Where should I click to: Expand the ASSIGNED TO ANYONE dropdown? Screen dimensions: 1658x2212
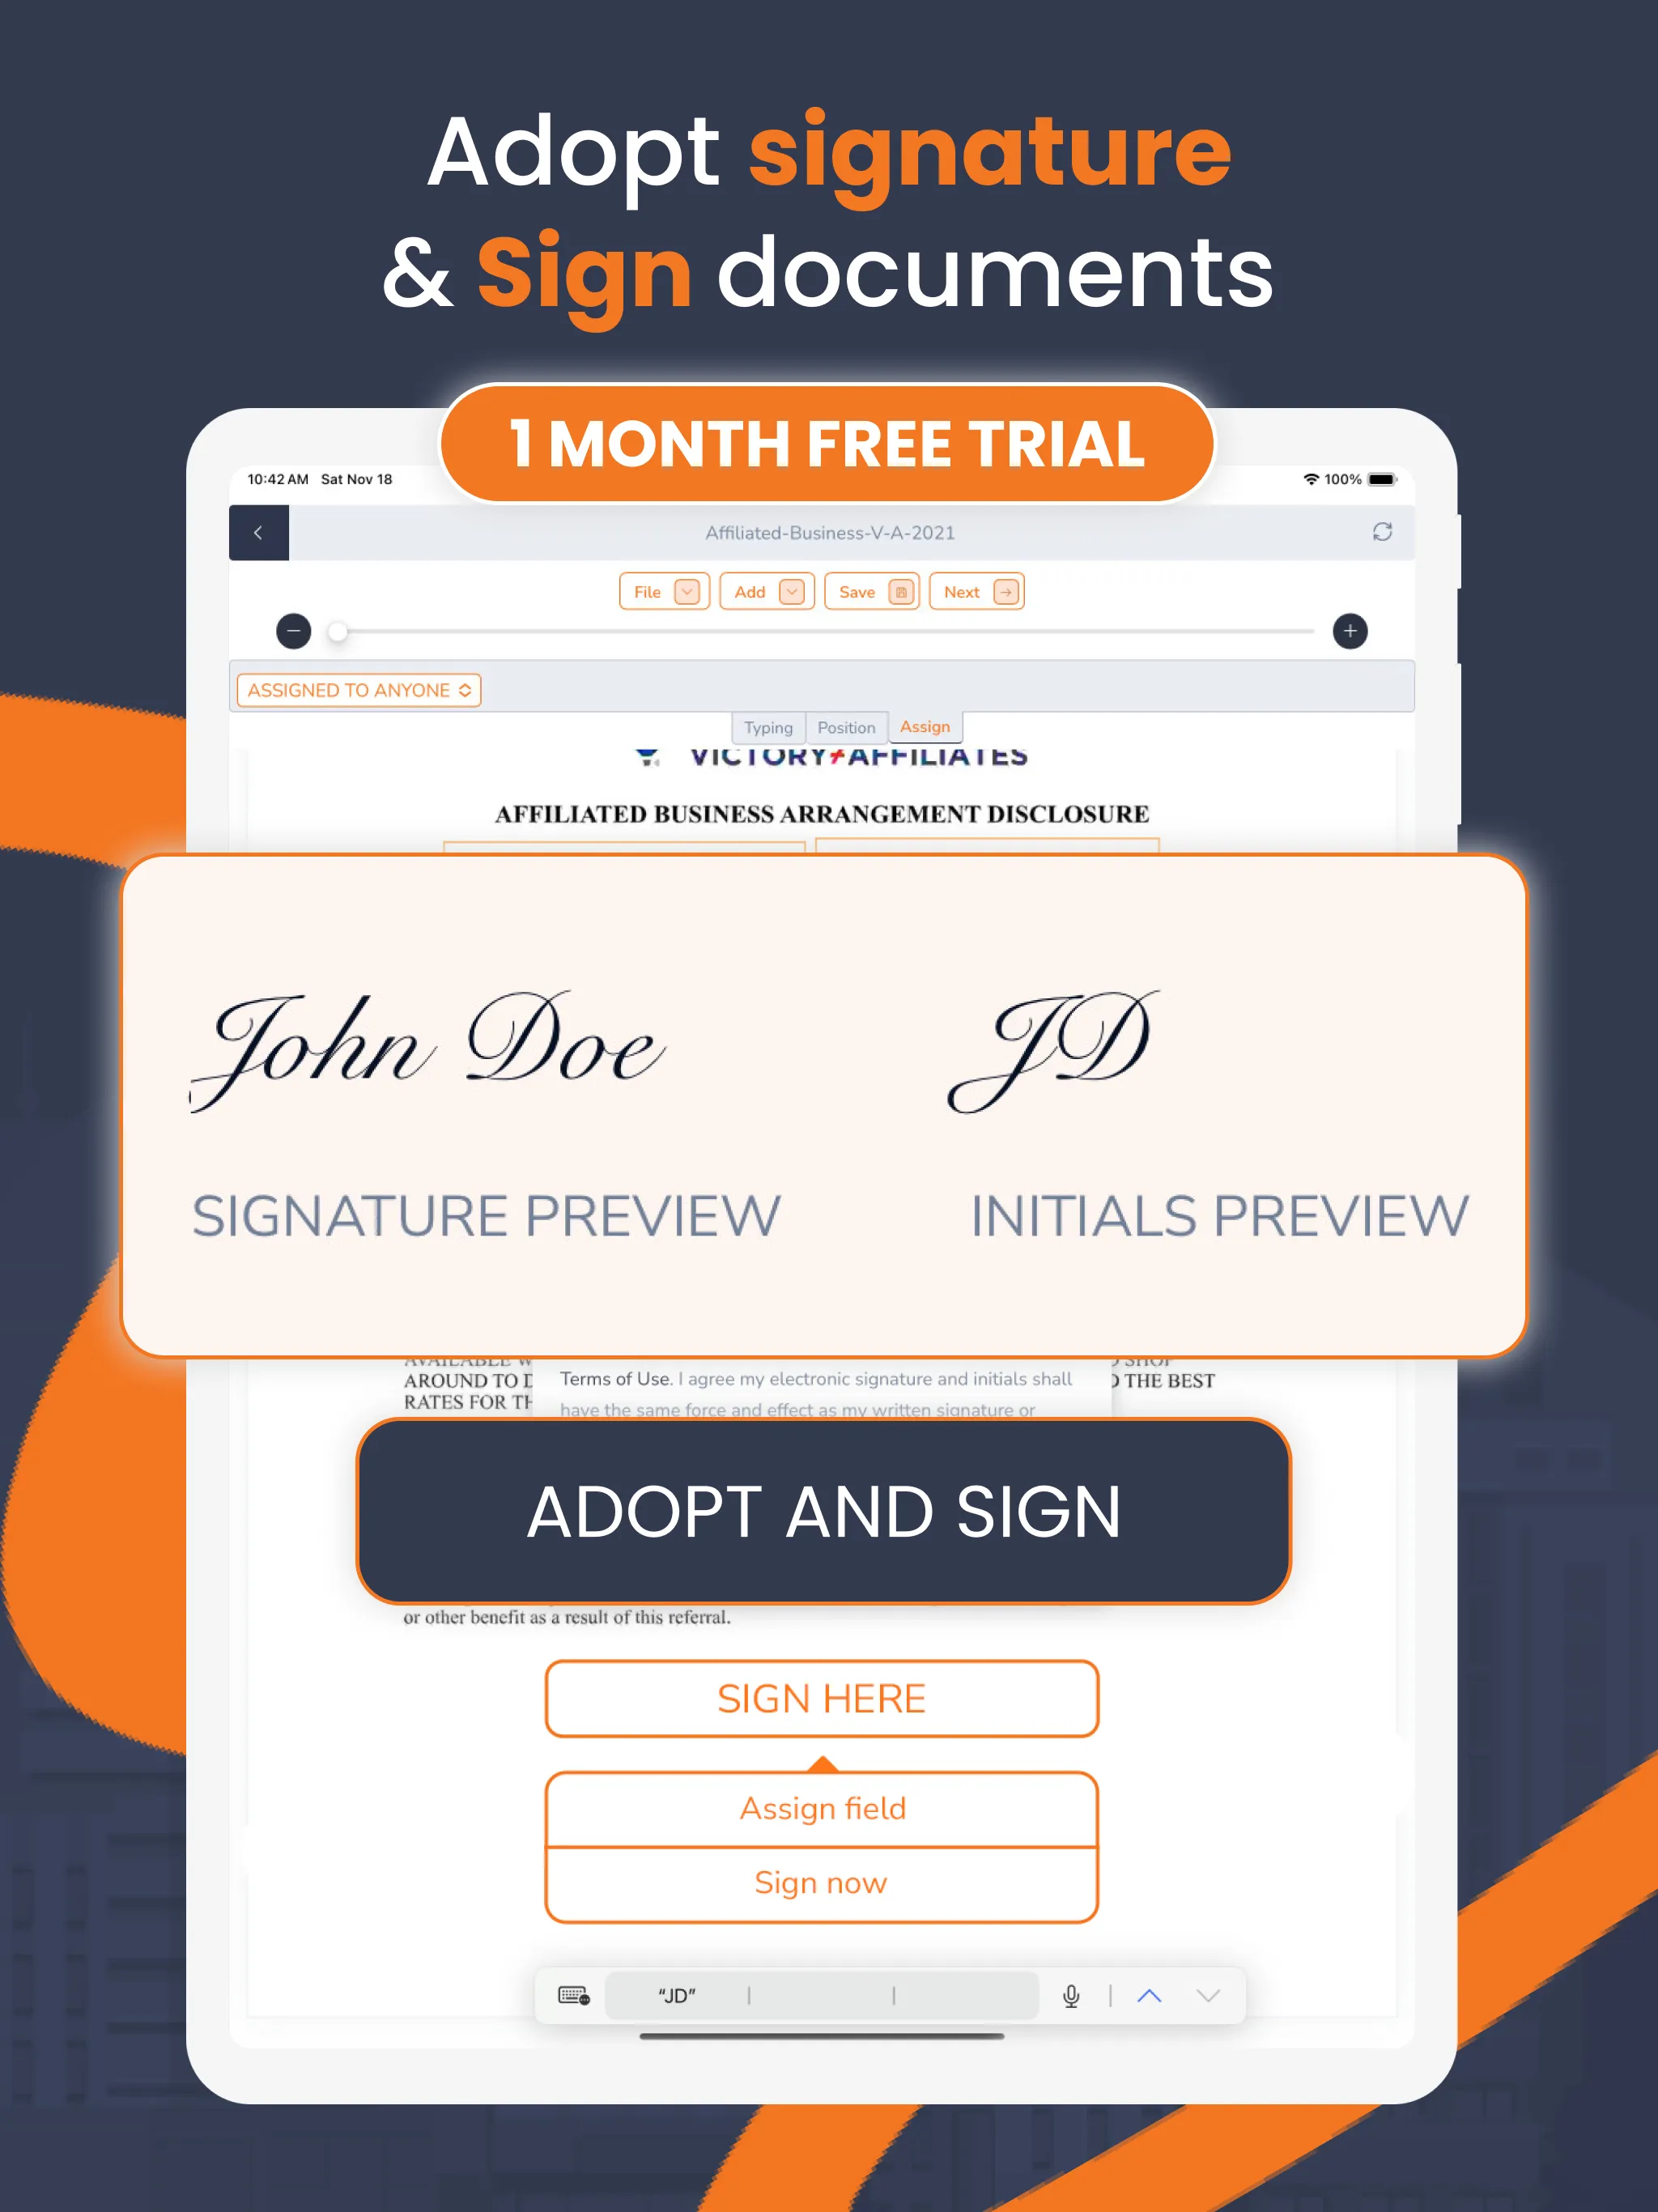click(x=357, y=690)
